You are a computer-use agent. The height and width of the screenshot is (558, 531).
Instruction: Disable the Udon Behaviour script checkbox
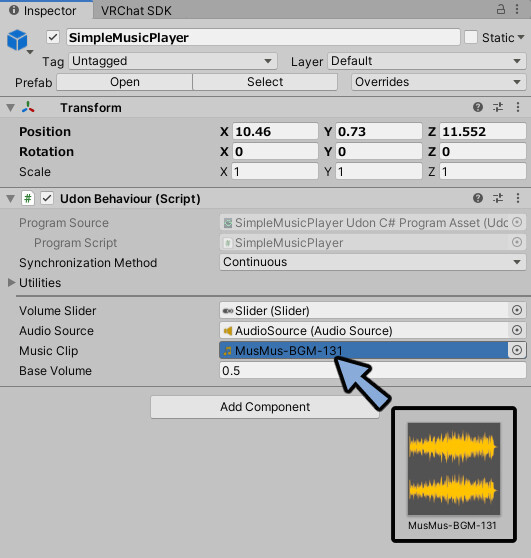[x=47, y=198]
